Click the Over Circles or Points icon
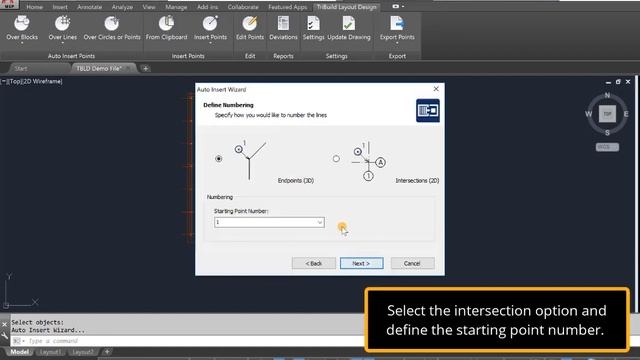Screen dimensions: 640x360 tap(111, 24)
